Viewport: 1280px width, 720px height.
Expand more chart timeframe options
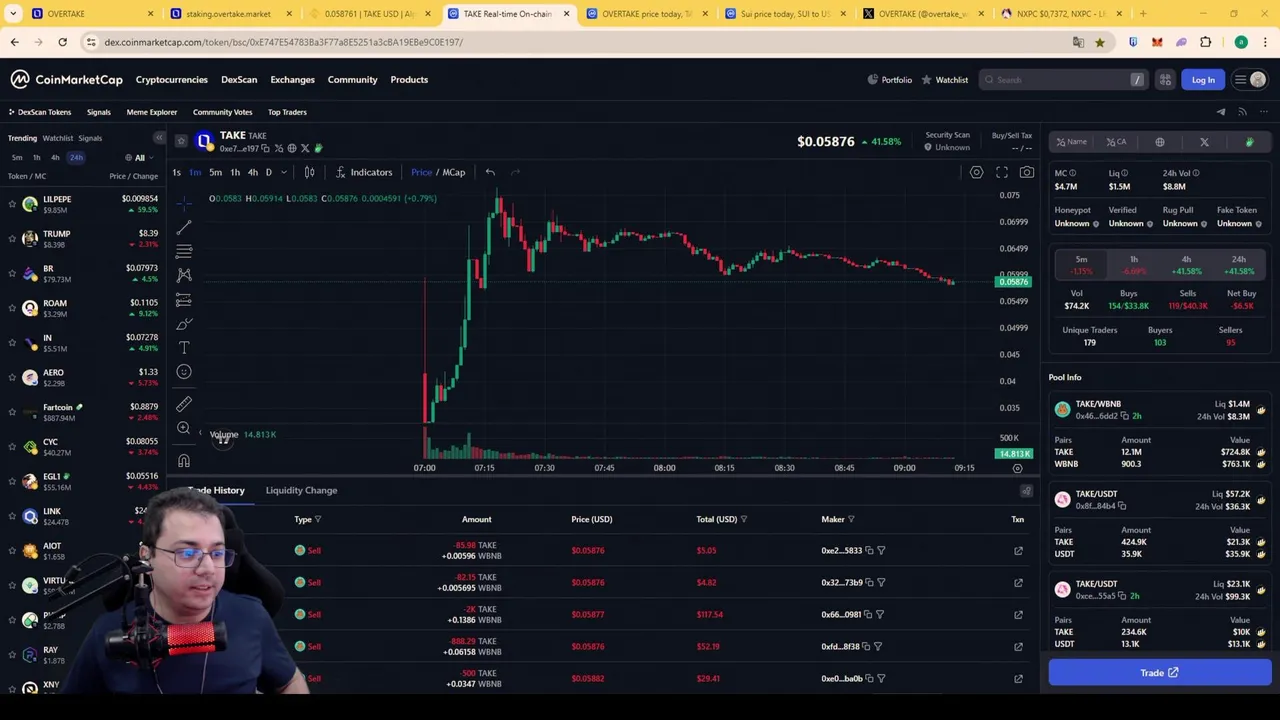[x=284, y=172]
